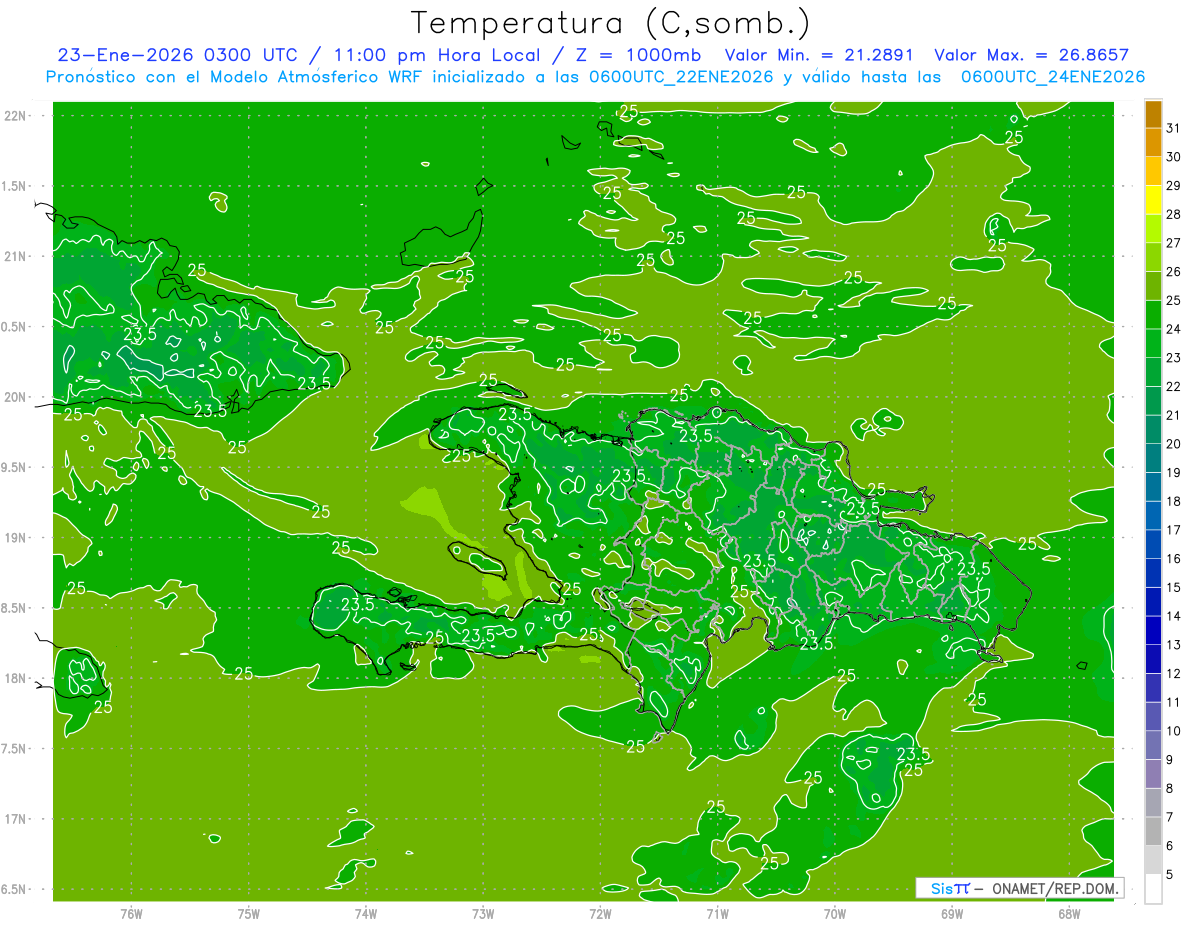Viewport: 1200px width, 927px height.
Task: Click the '18' value on color scale
Action: (1174, 501)
